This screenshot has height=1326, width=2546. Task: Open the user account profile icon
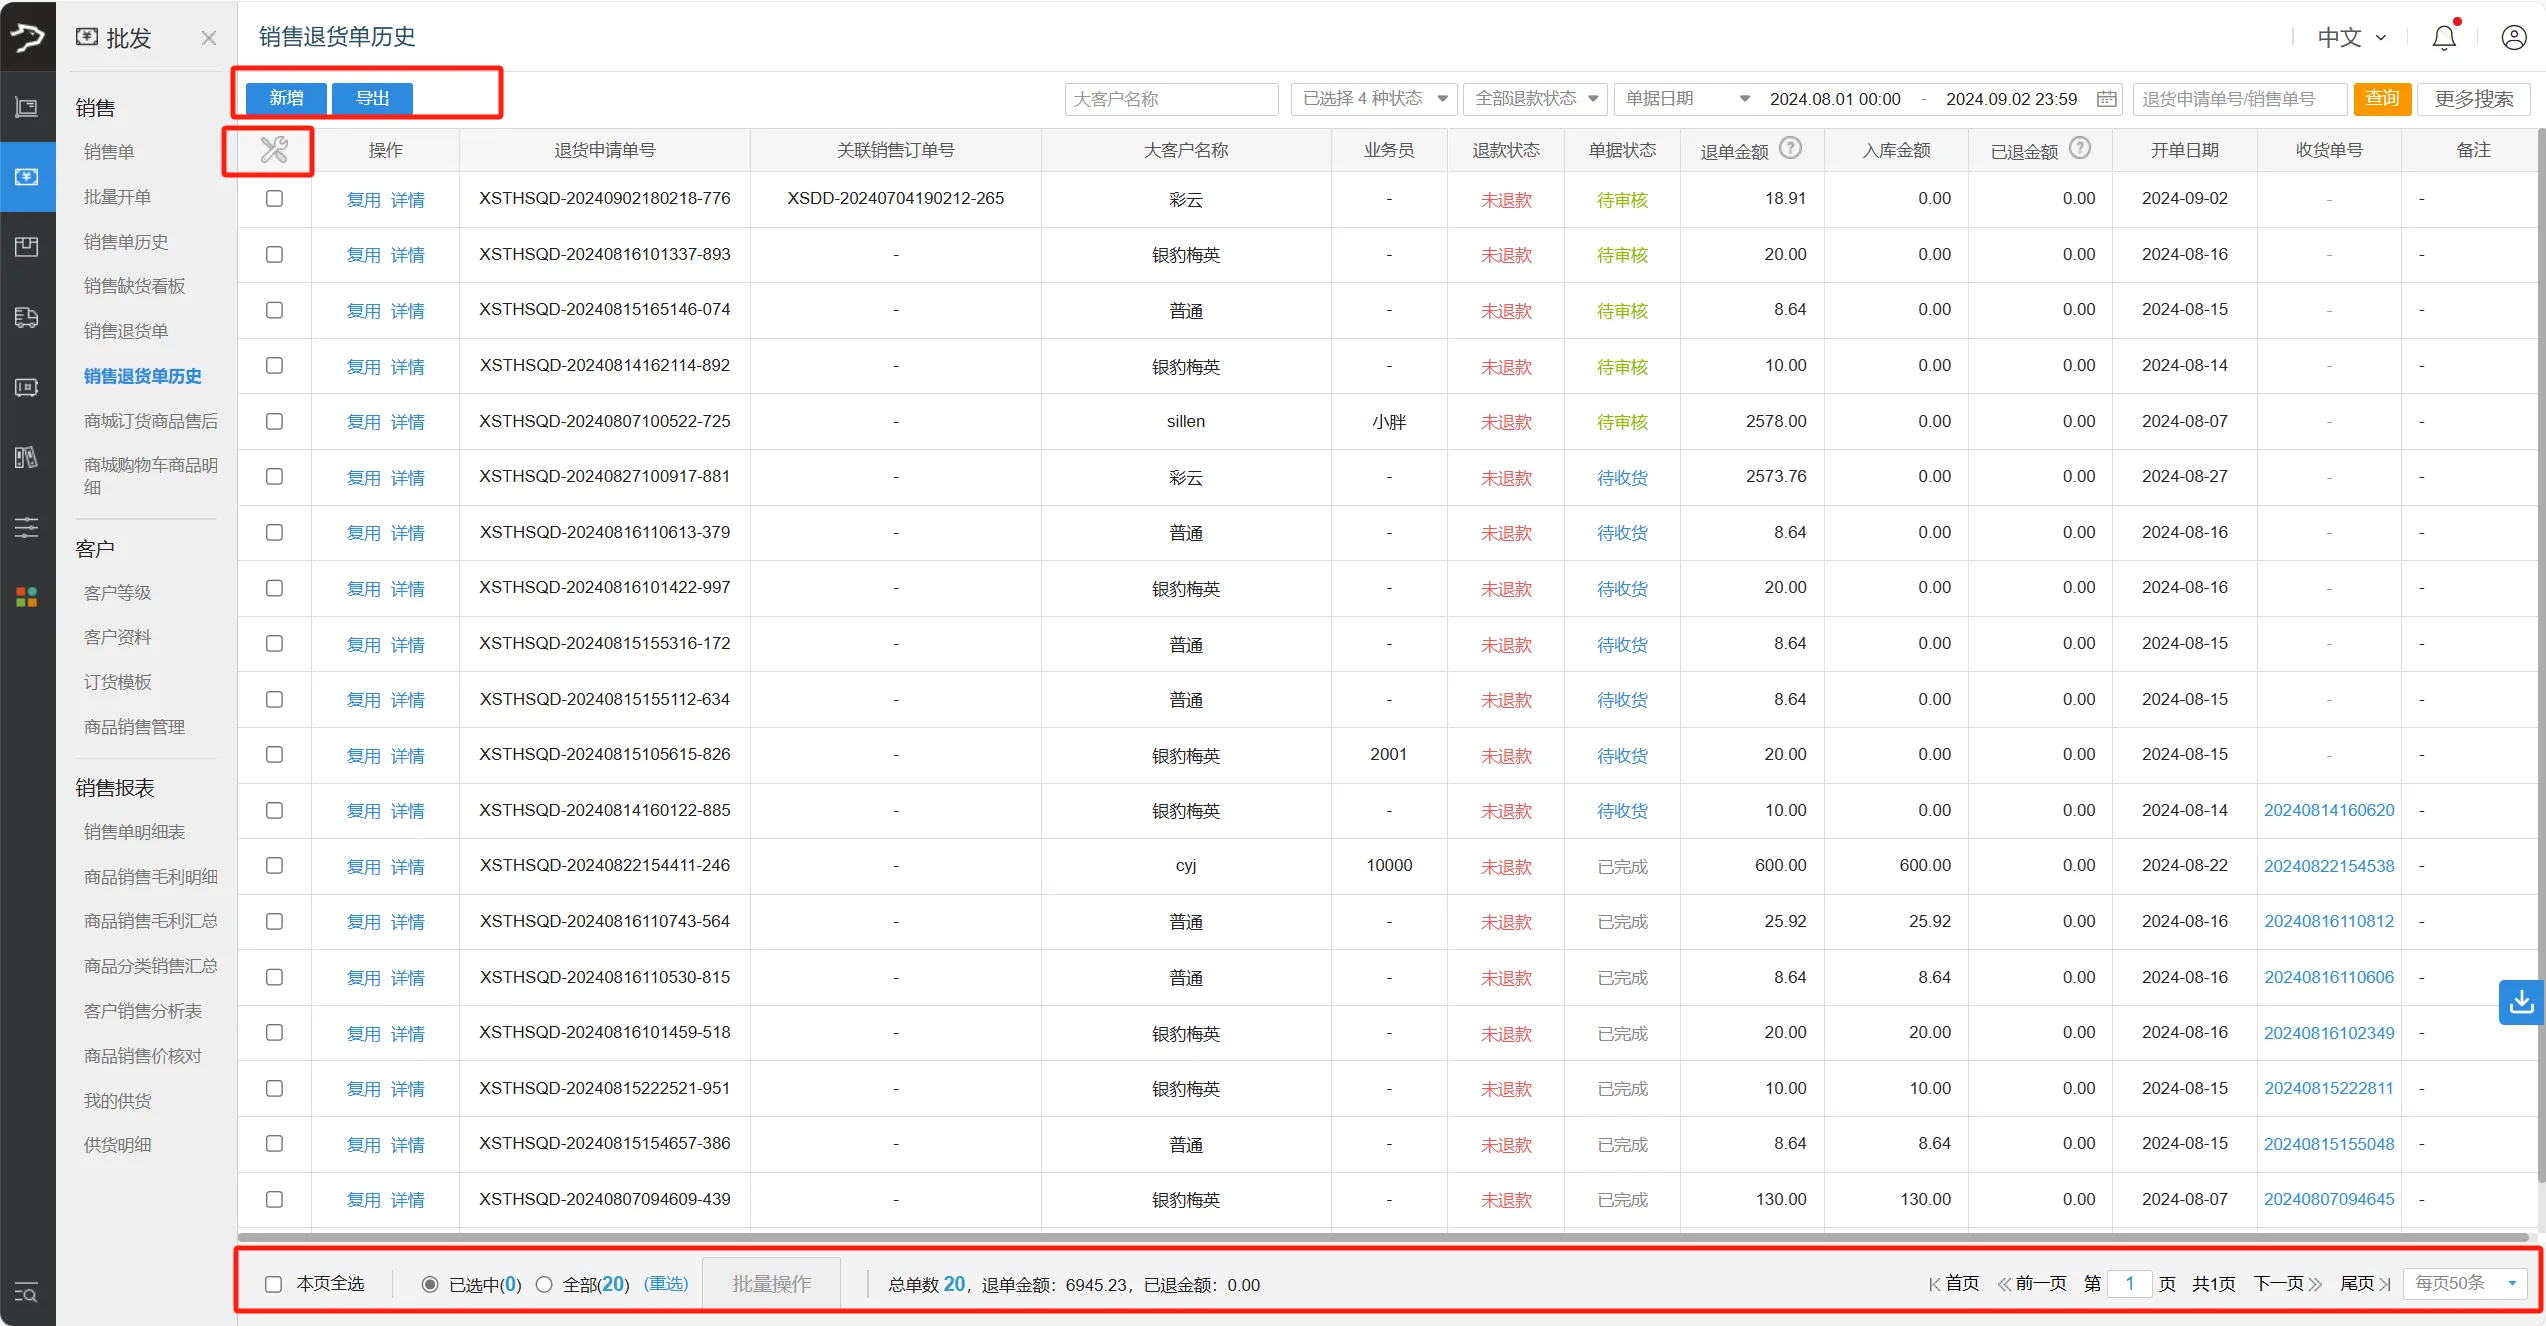(2513, 38)
